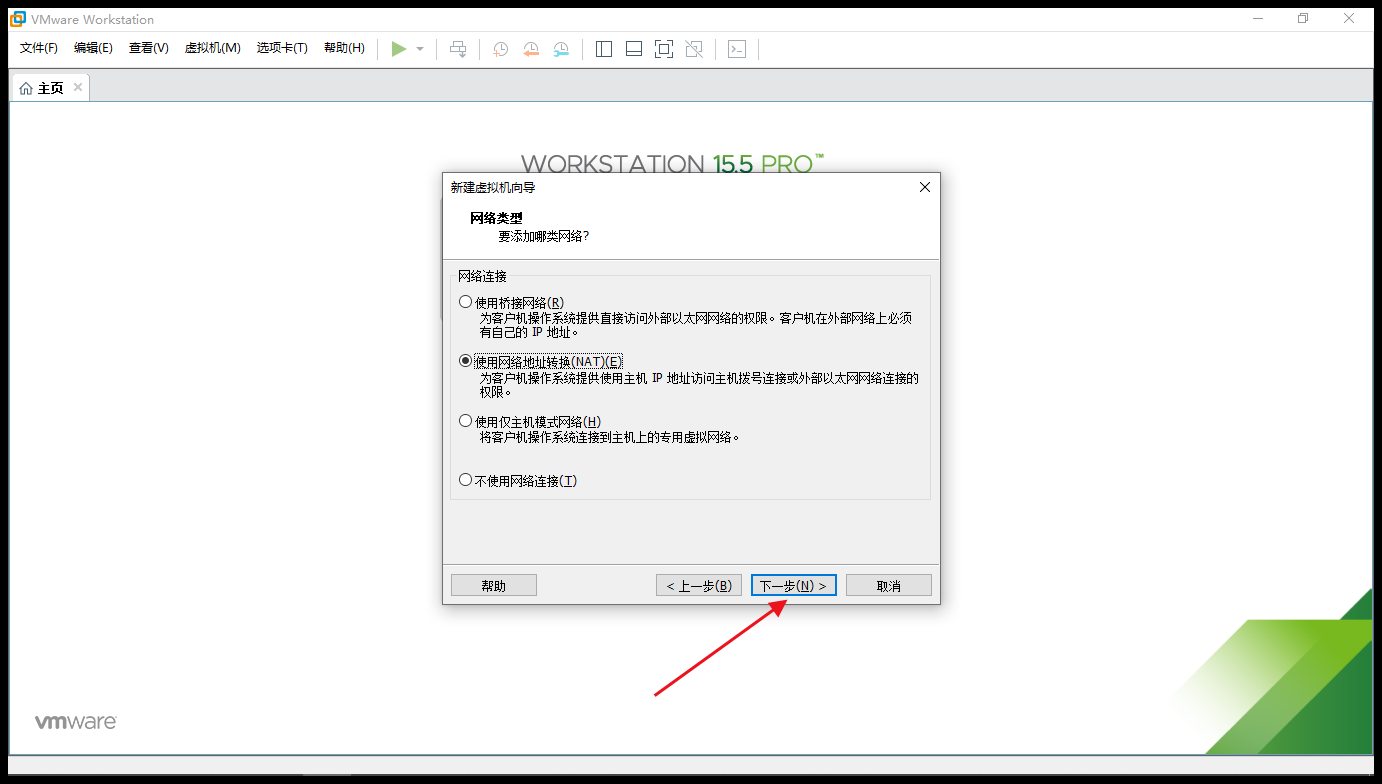Screen dimensions: 1382x784
Task: Open the 选项卡(T) menu
Action: pyautogui.click(x=282, y=48)
